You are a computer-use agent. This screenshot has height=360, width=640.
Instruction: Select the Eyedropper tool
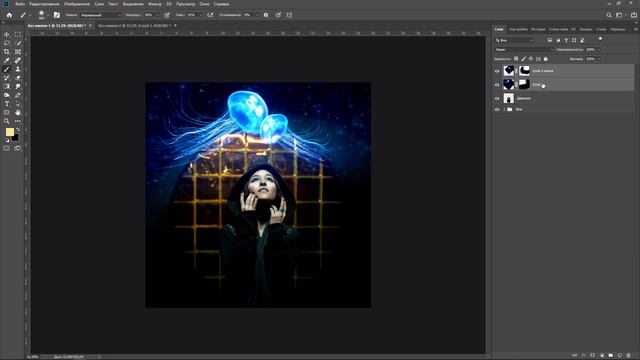tap(7, 60)
